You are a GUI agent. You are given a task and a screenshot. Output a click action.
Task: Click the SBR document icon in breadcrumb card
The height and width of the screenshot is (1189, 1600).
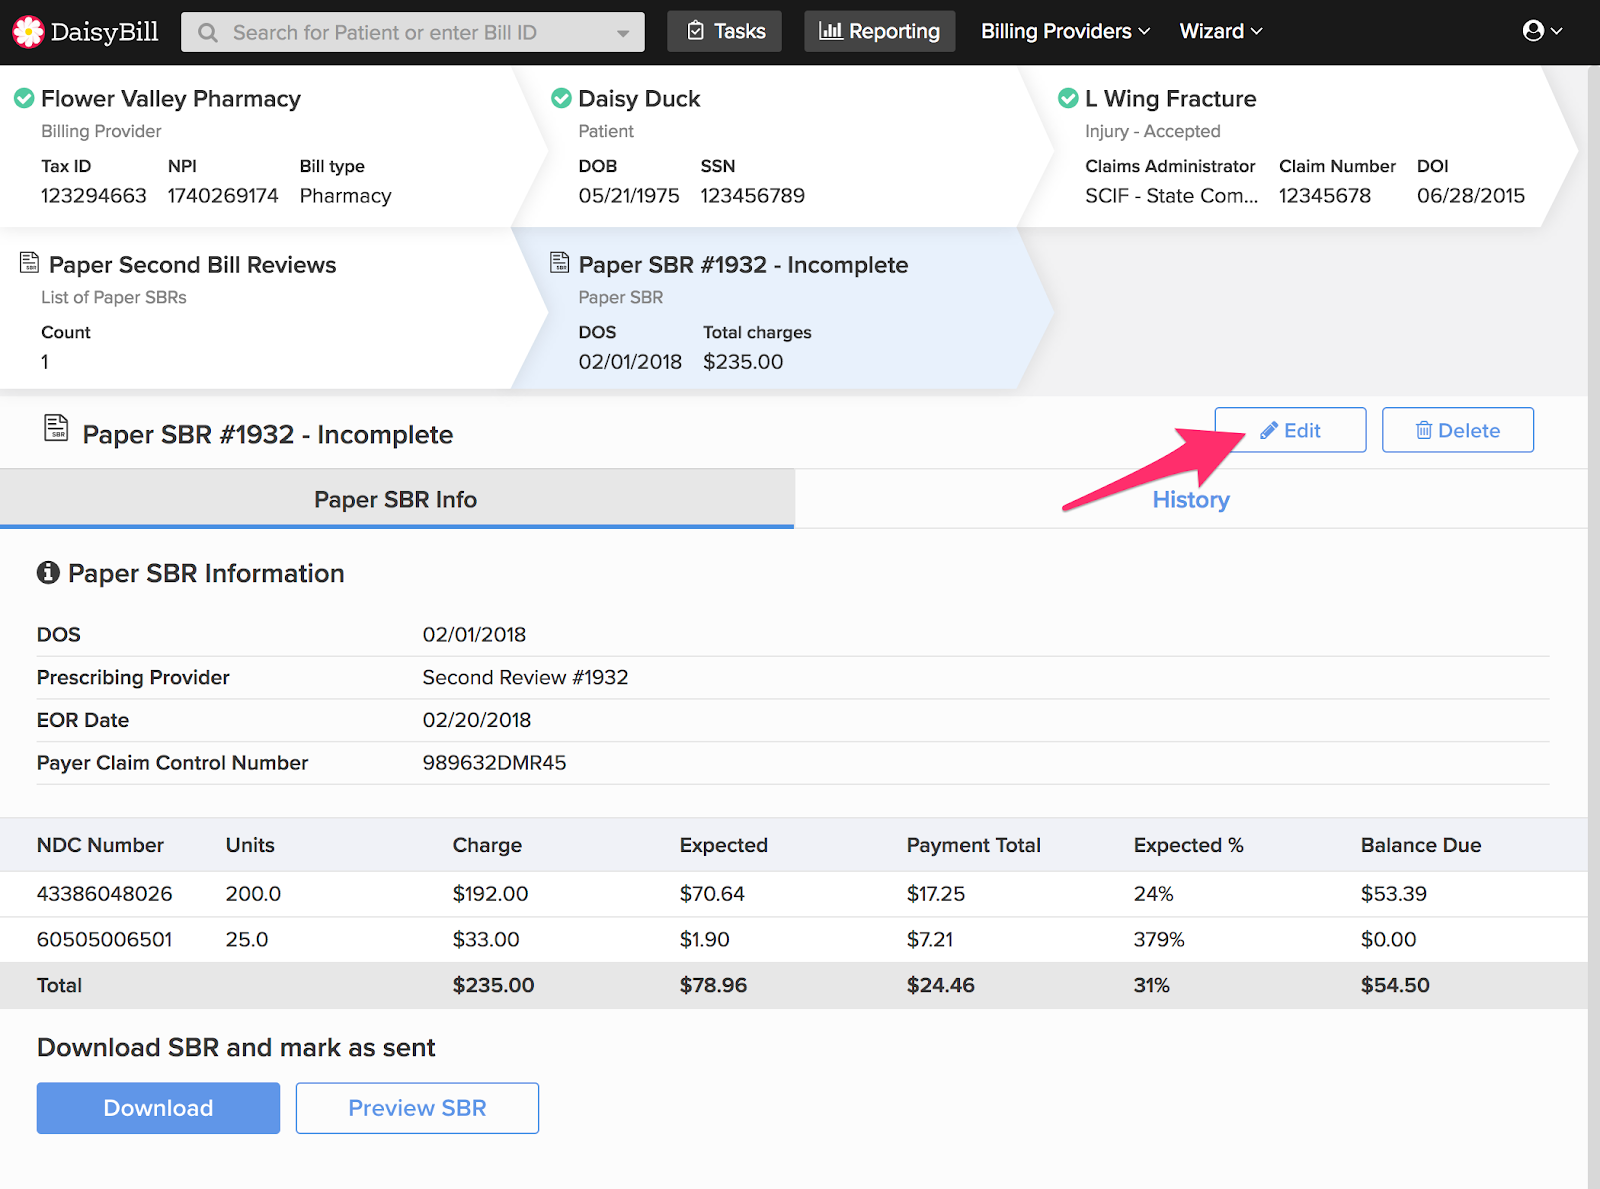tap(560, 263)
